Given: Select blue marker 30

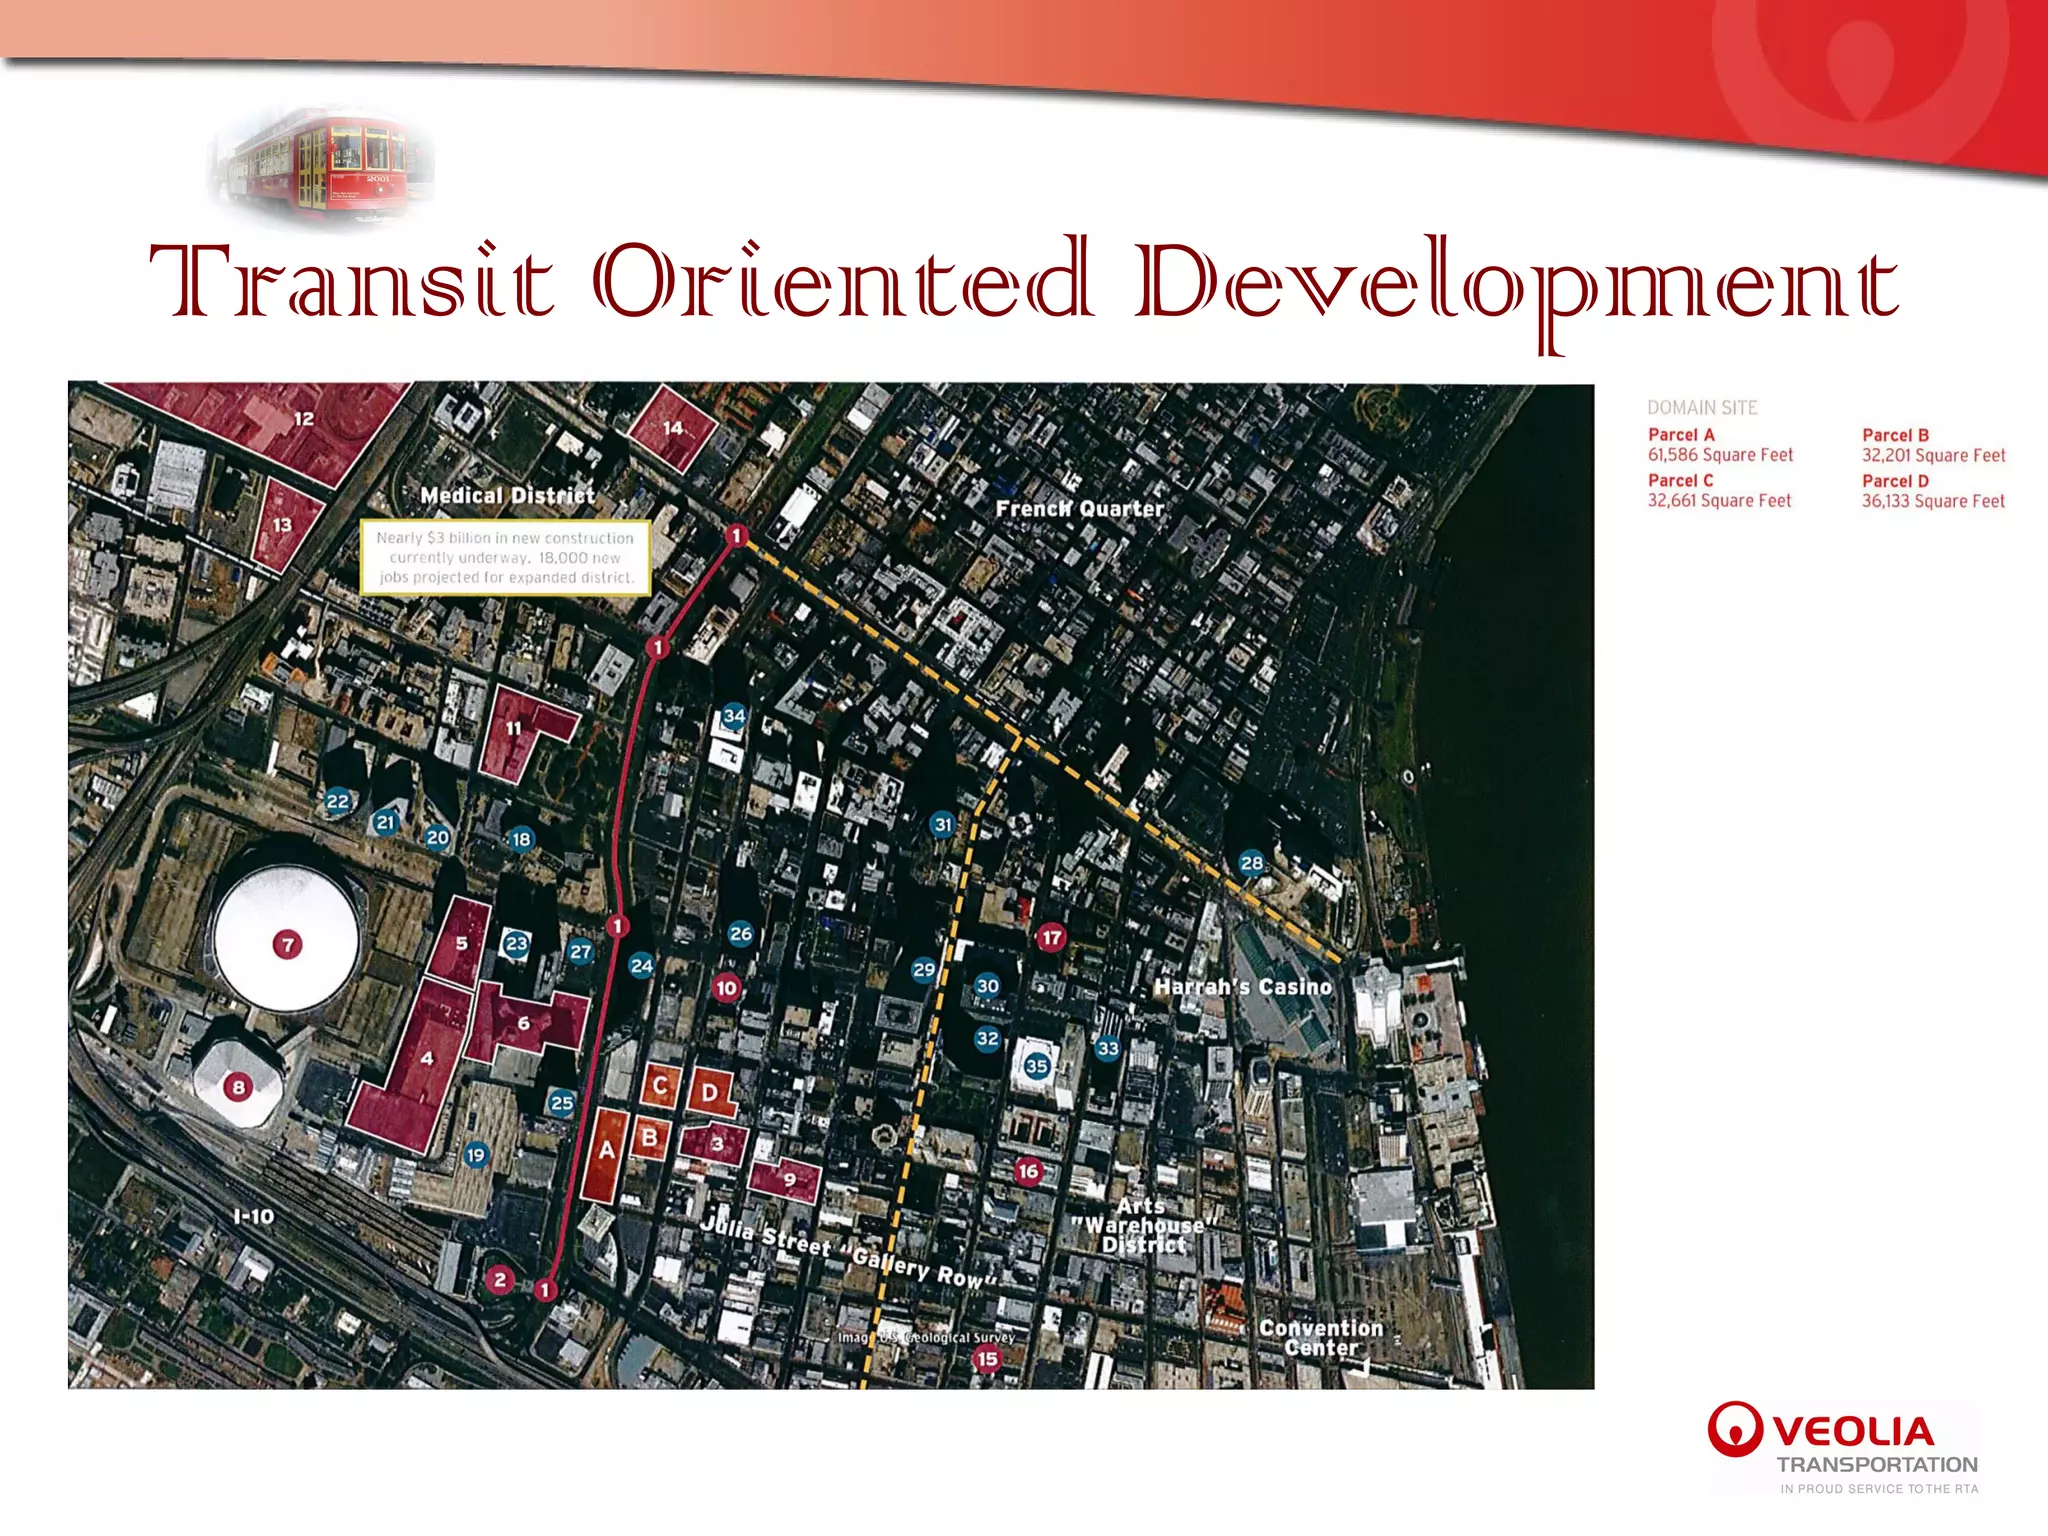Looking at the screenshot, I should tap(988, 986).
